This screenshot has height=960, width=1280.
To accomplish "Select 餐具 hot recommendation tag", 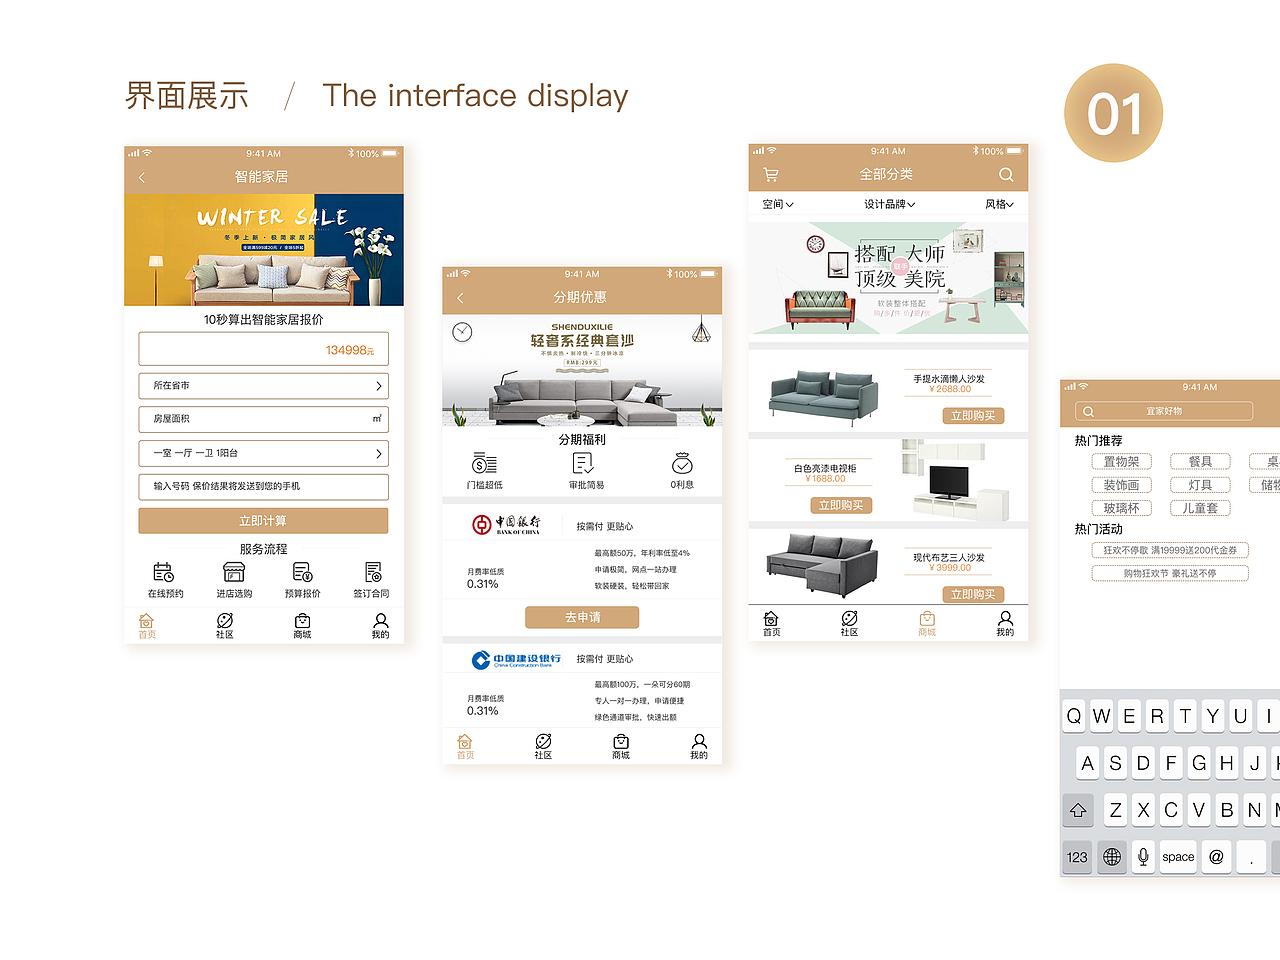I will point(1200,461).
